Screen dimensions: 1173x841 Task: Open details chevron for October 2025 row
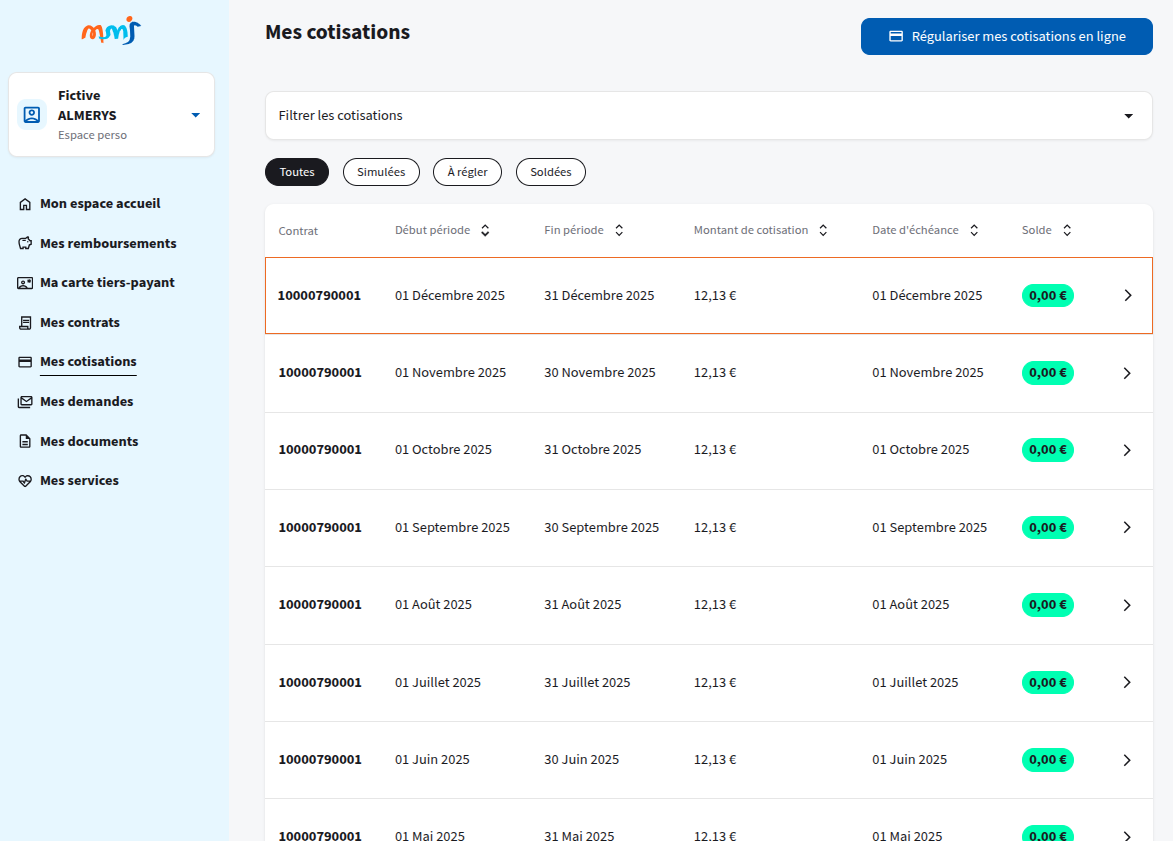pyautogui.click(x=1127, y=450)
